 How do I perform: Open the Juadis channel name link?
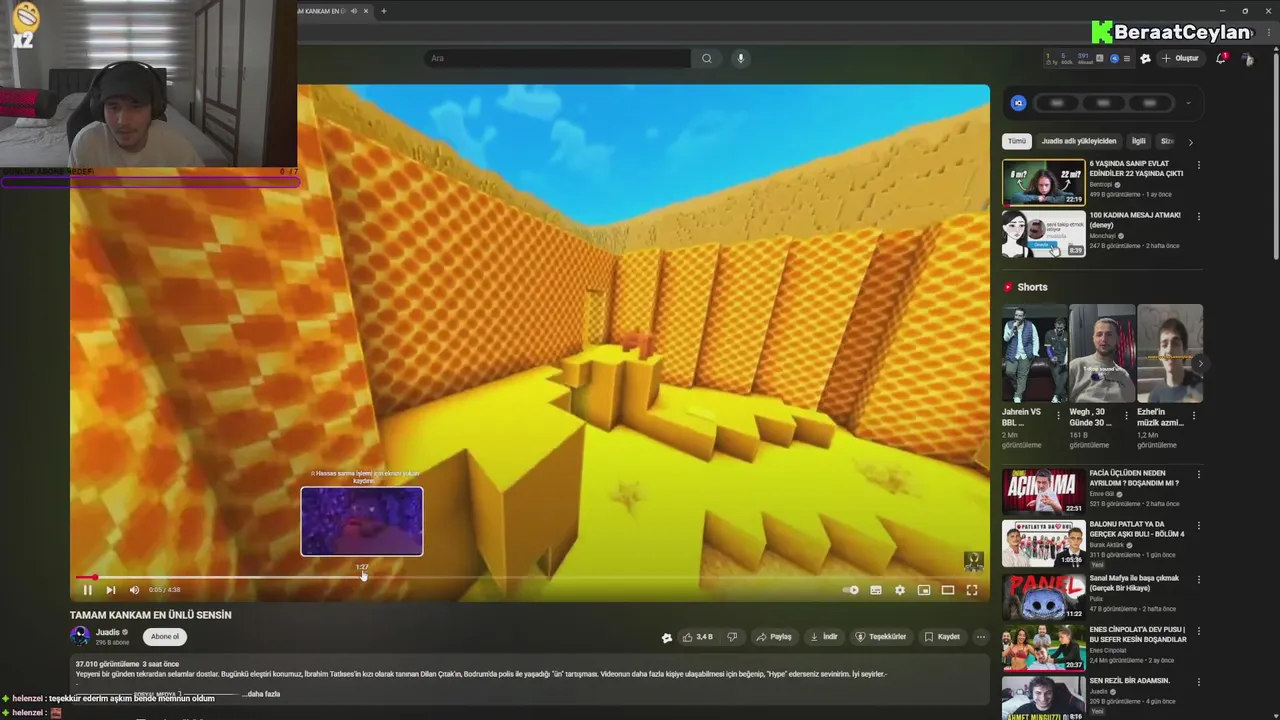pyautogui.click(x=107, y=632)
